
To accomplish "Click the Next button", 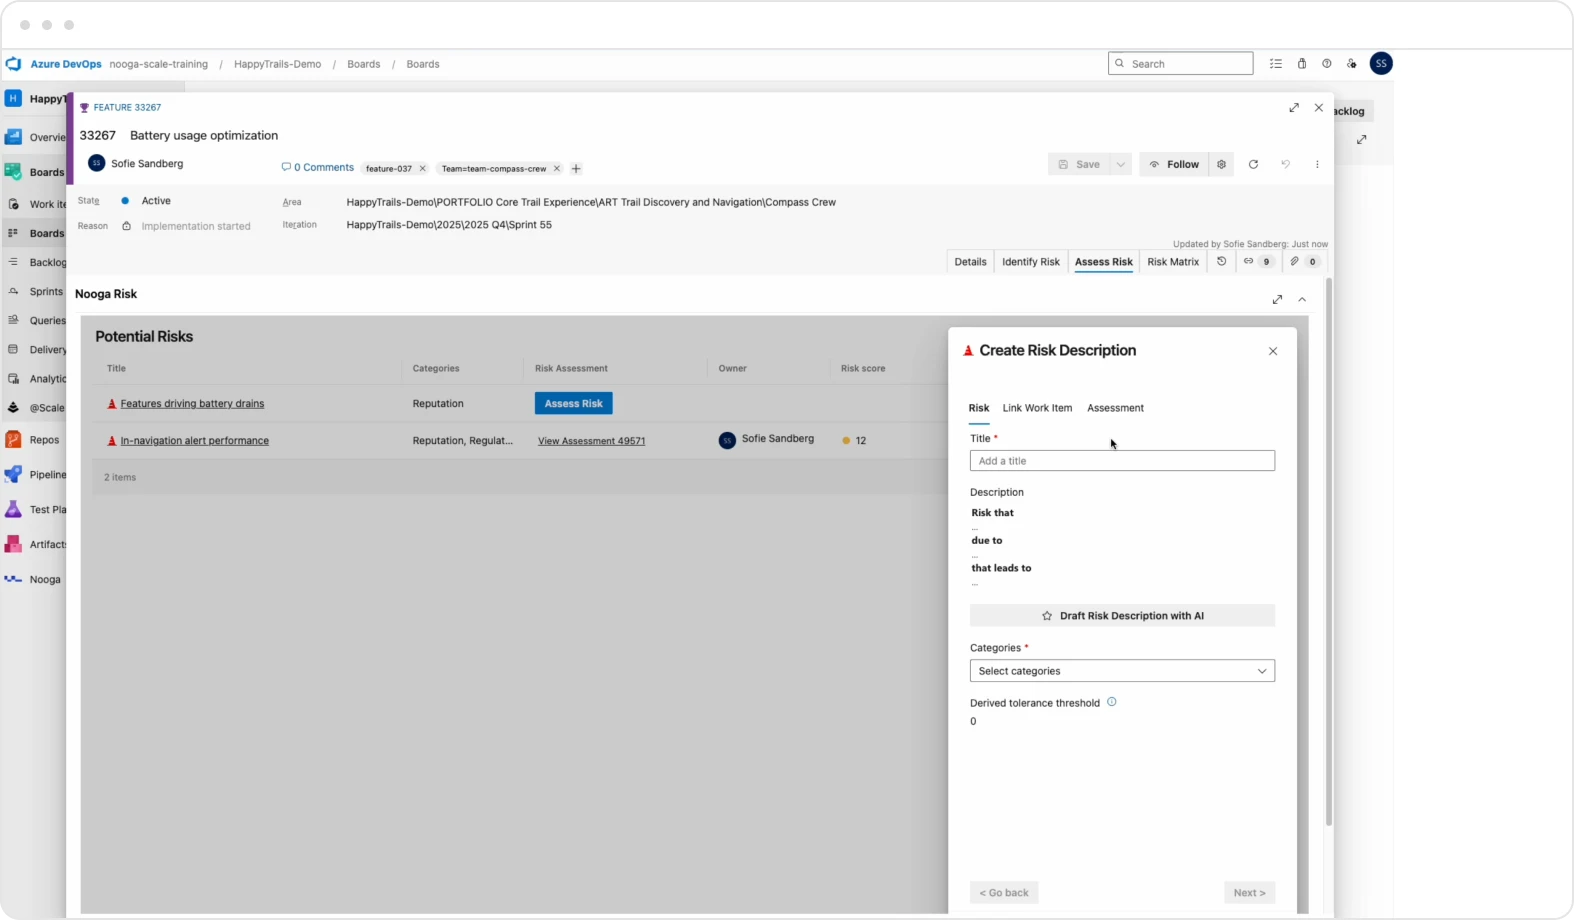I will click(1249, 893).
